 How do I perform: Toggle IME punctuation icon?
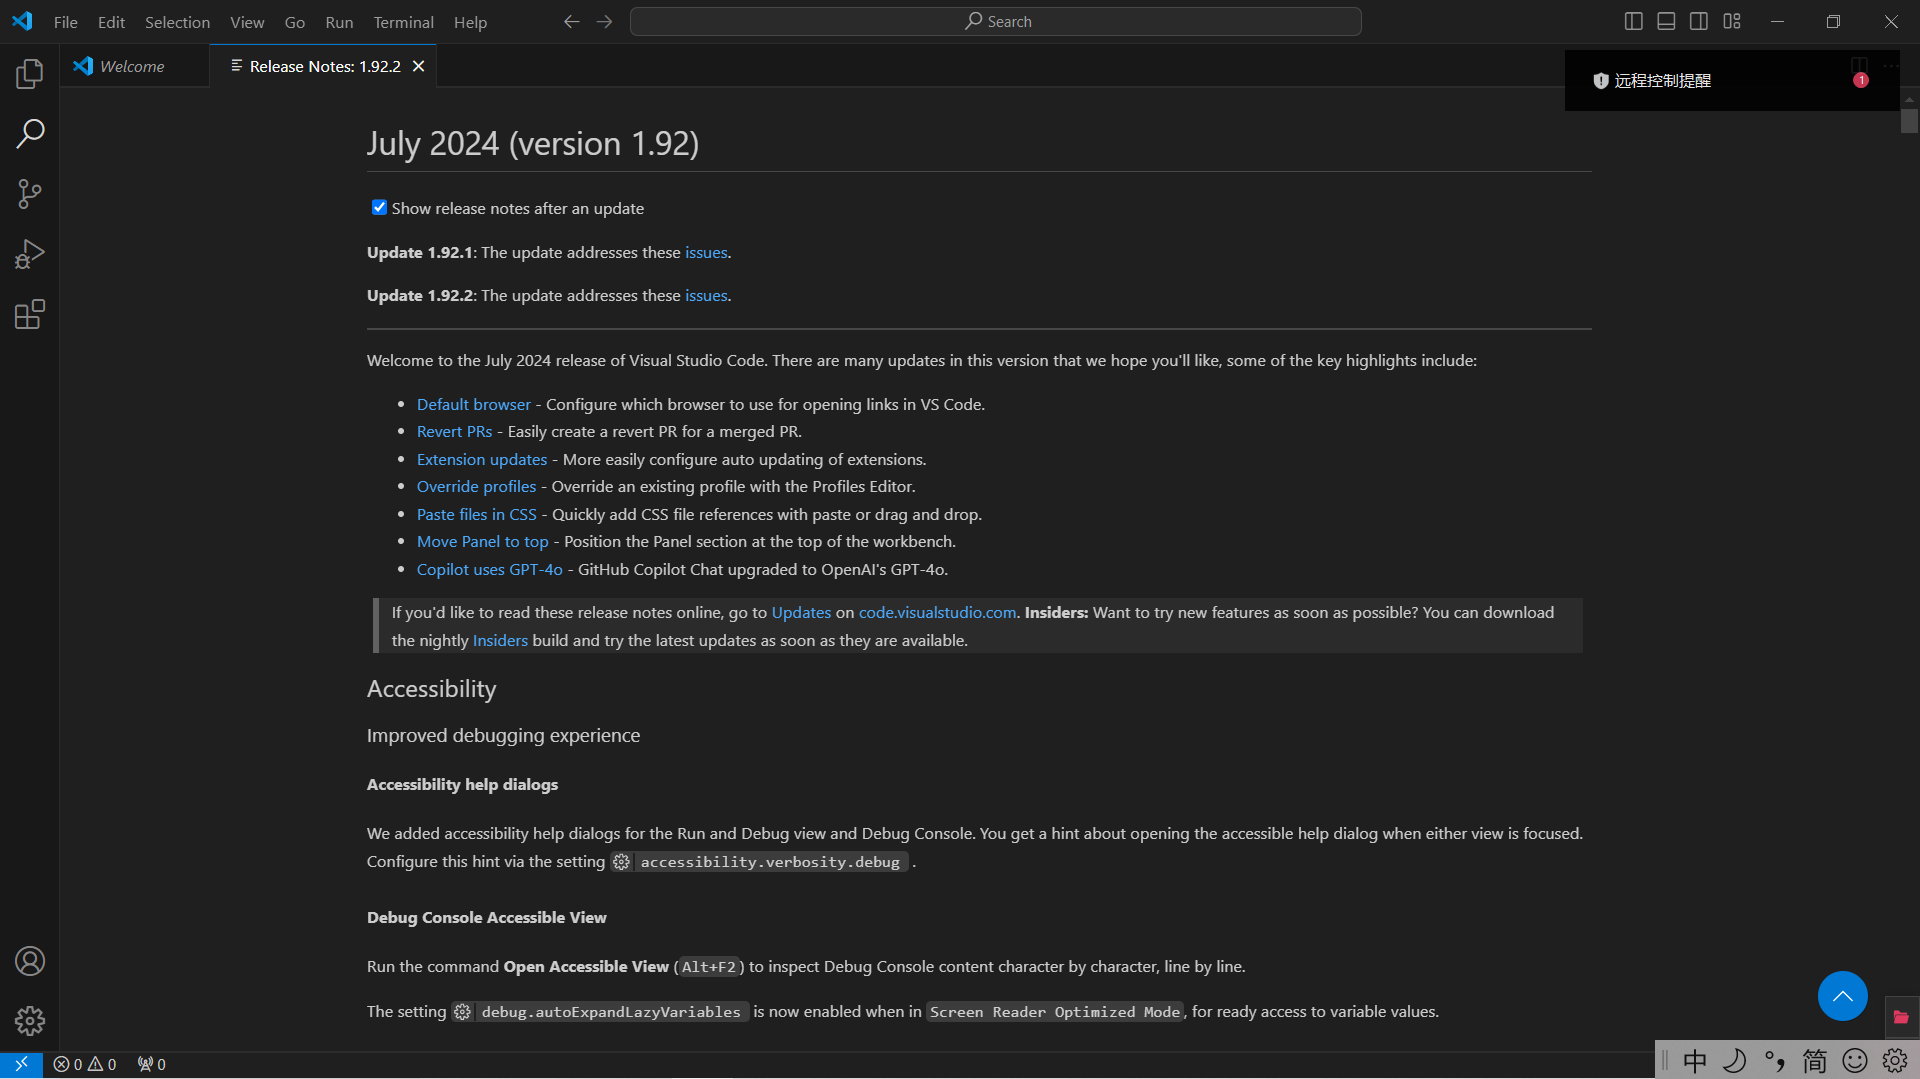(x=1775, y=1061)
